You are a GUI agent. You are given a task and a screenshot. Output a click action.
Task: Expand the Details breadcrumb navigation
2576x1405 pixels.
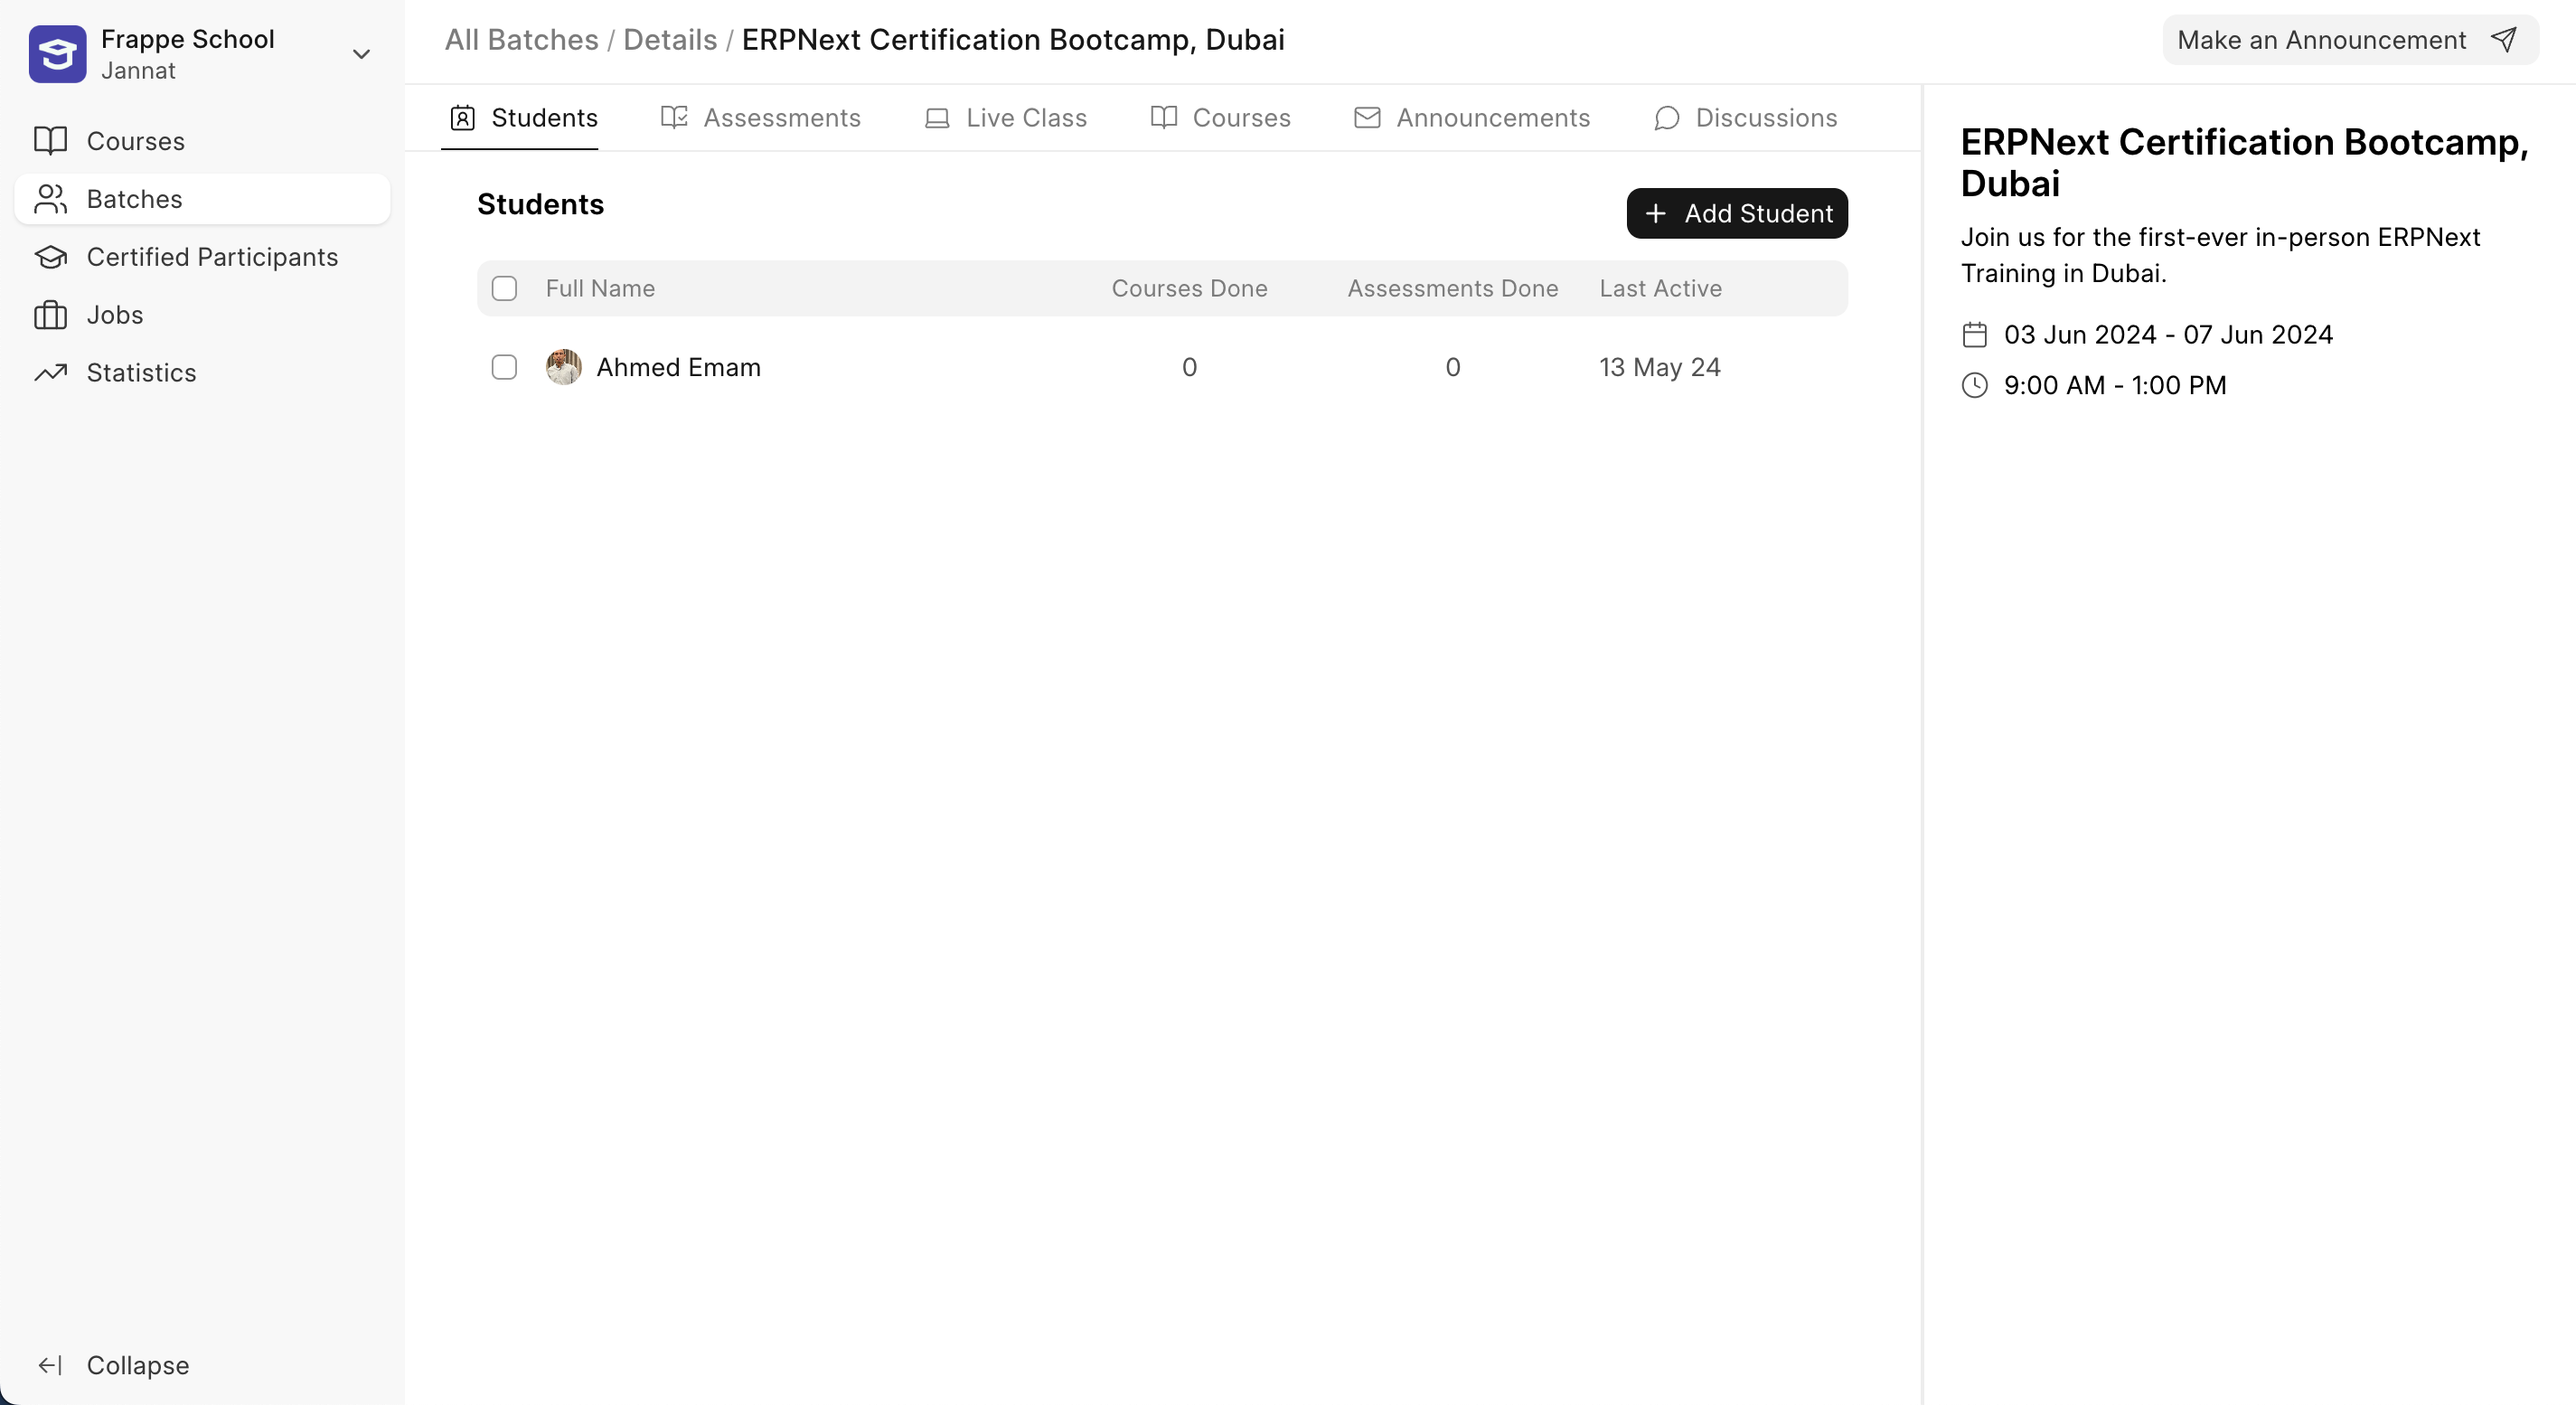671,38
